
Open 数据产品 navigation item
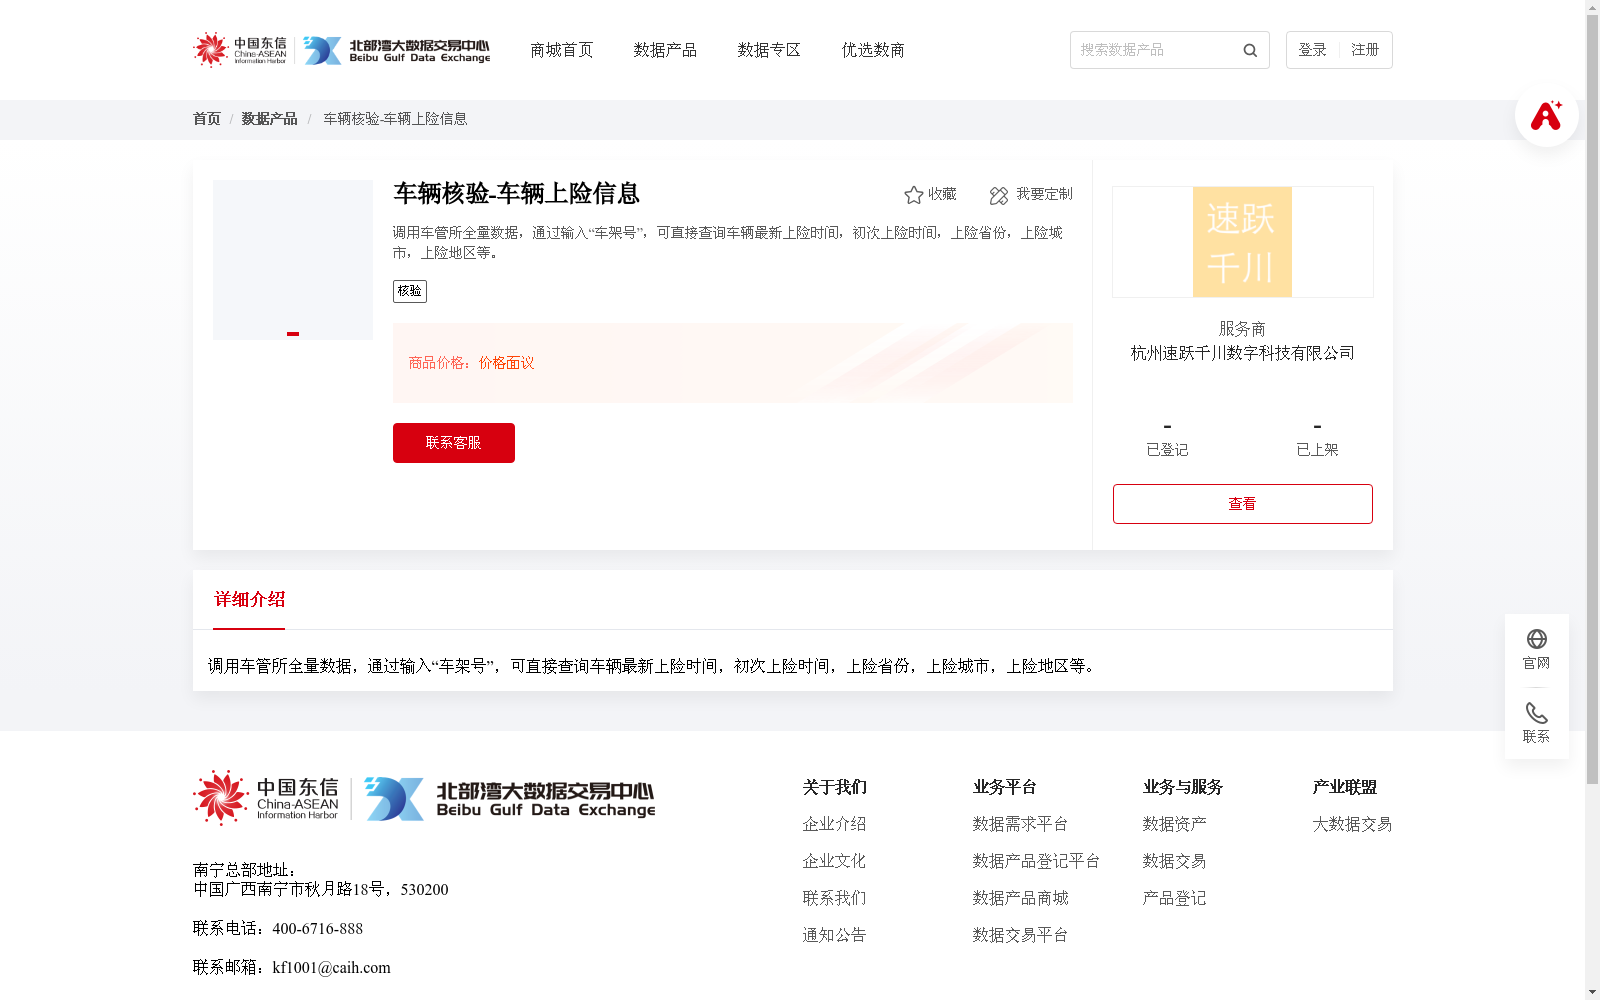point(665,50)
